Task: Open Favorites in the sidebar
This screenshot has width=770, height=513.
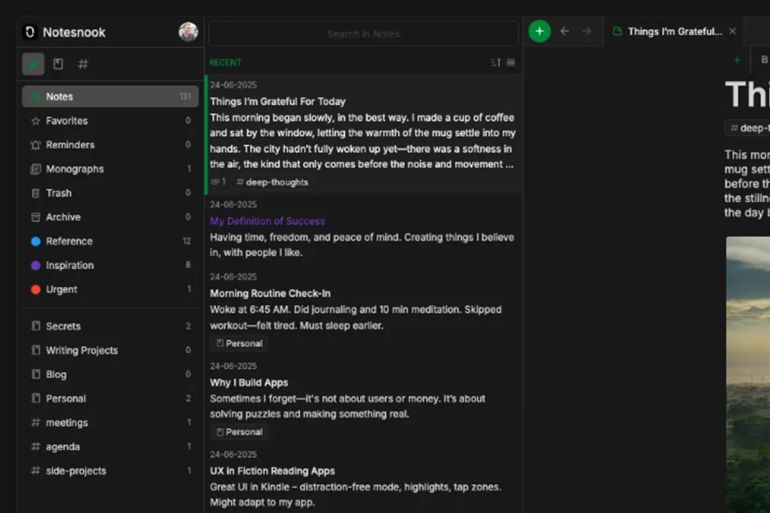Action: tap(66, 121)
